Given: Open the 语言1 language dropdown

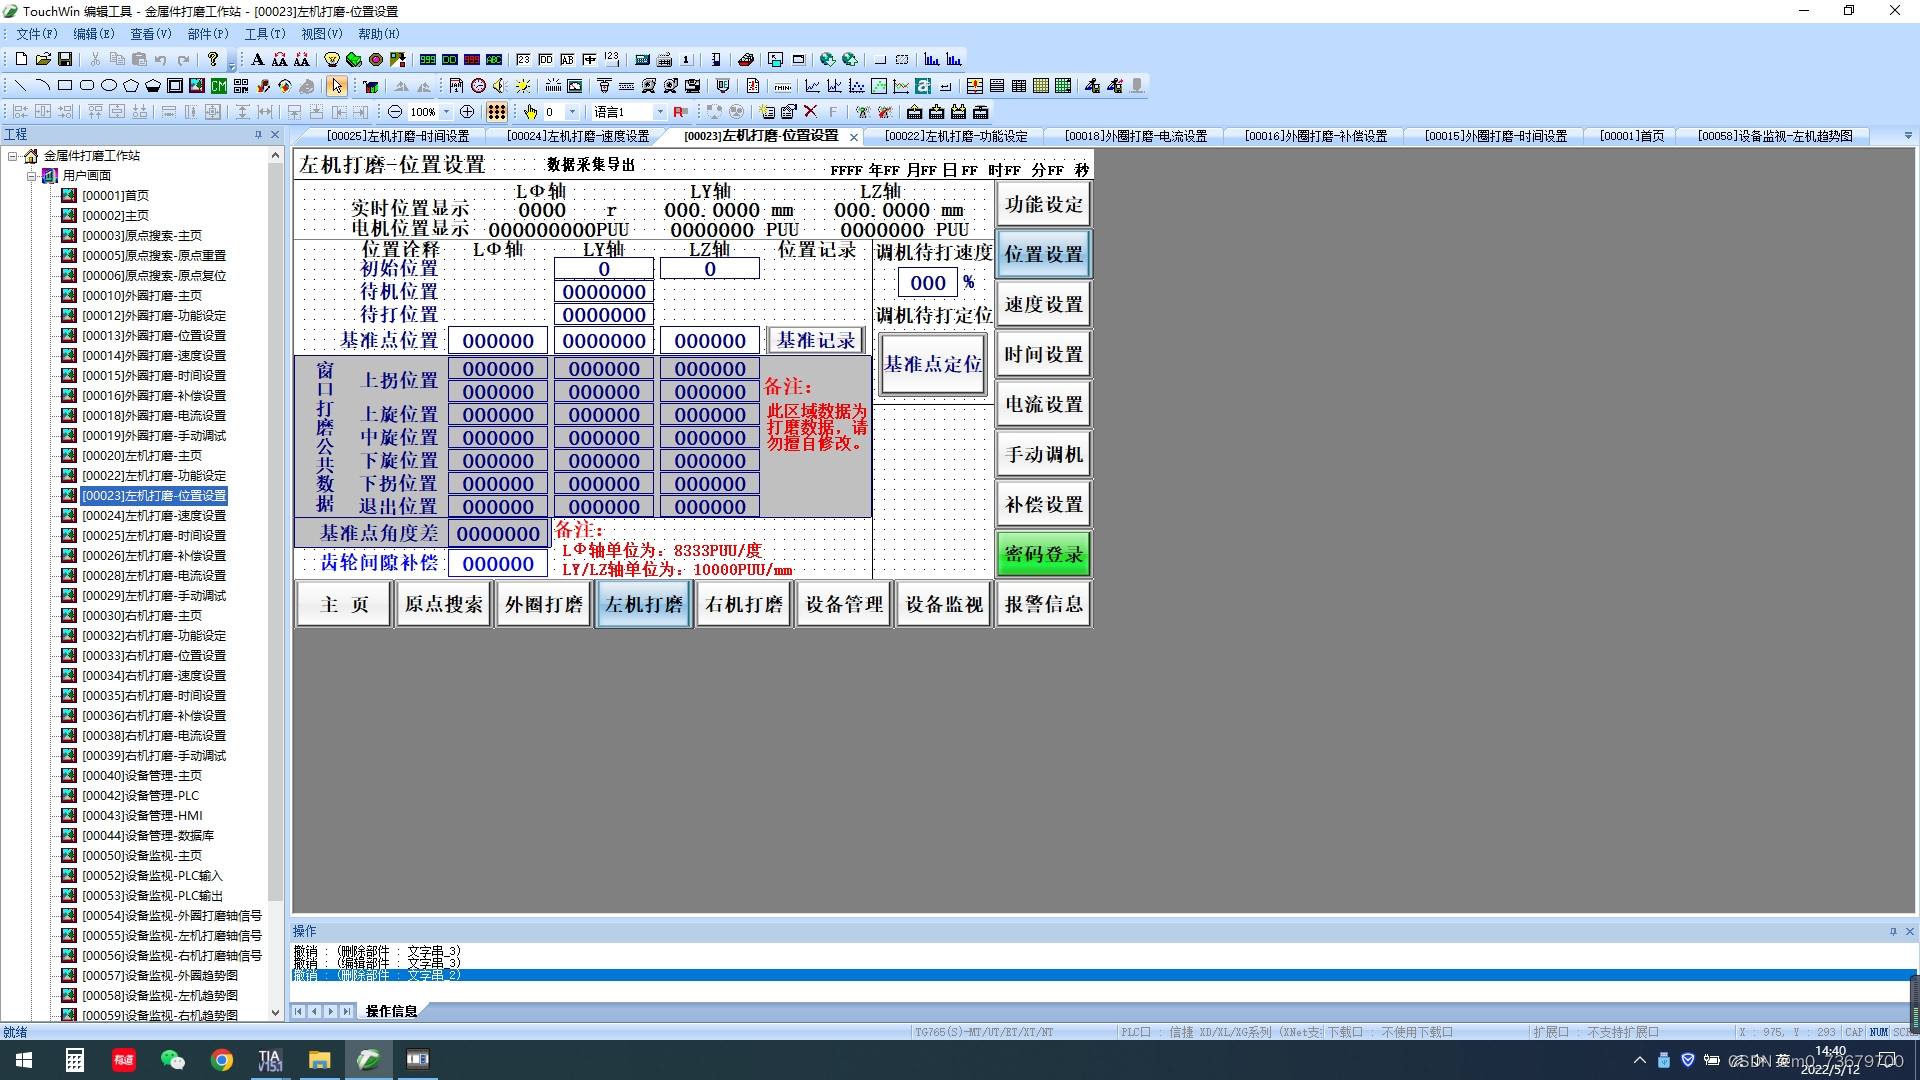Looking at the screenshot, I should coord(660,112).
